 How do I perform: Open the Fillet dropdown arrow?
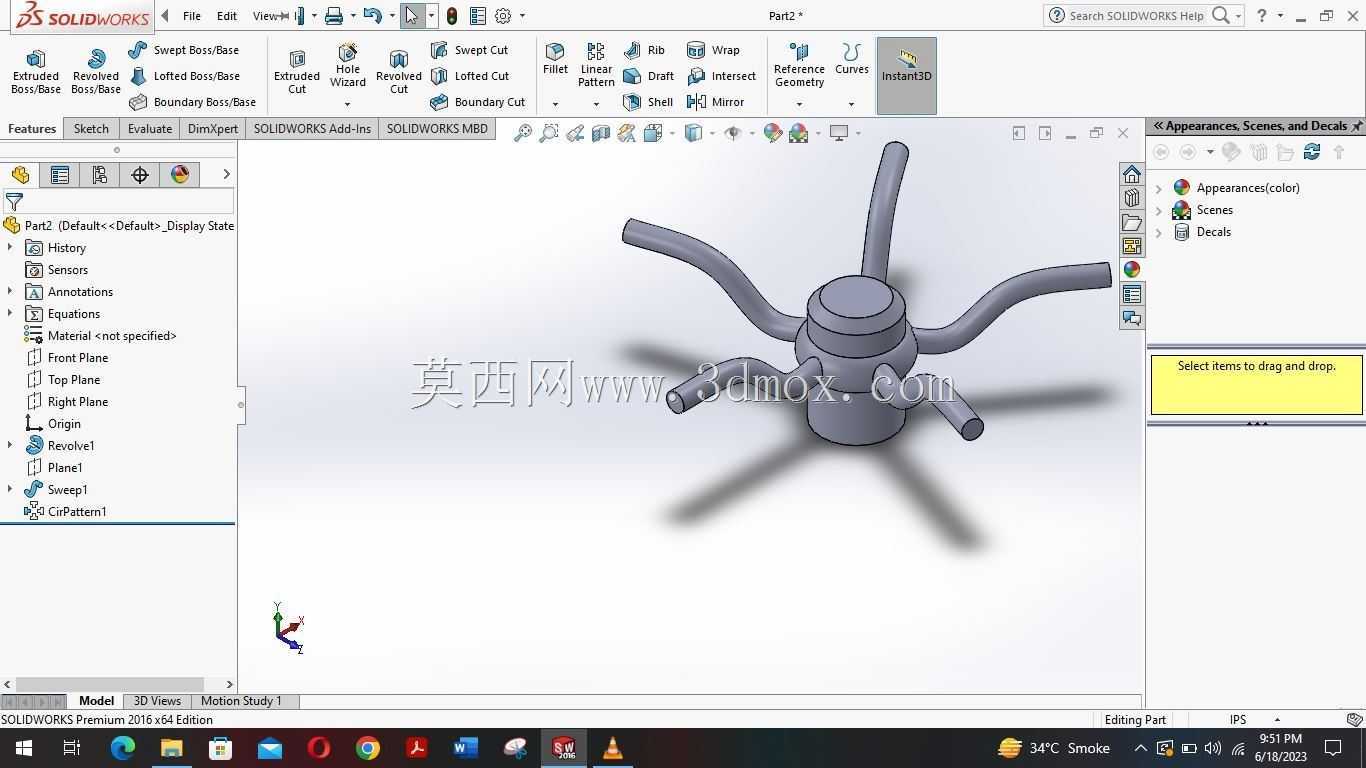(555, 104)
